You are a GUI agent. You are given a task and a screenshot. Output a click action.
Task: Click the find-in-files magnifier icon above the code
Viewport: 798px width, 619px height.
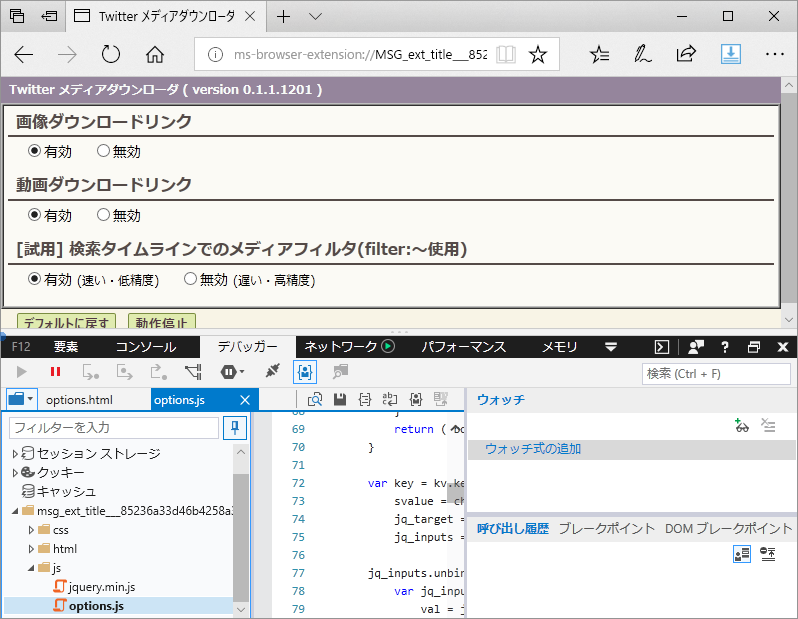pyautogui.click(x=315, y=400)
